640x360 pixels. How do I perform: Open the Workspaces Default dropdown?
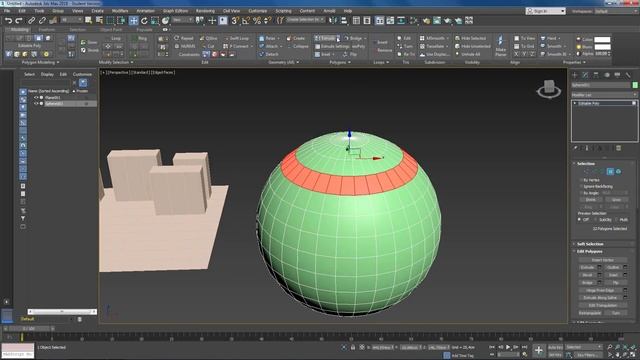pos(616,11)
